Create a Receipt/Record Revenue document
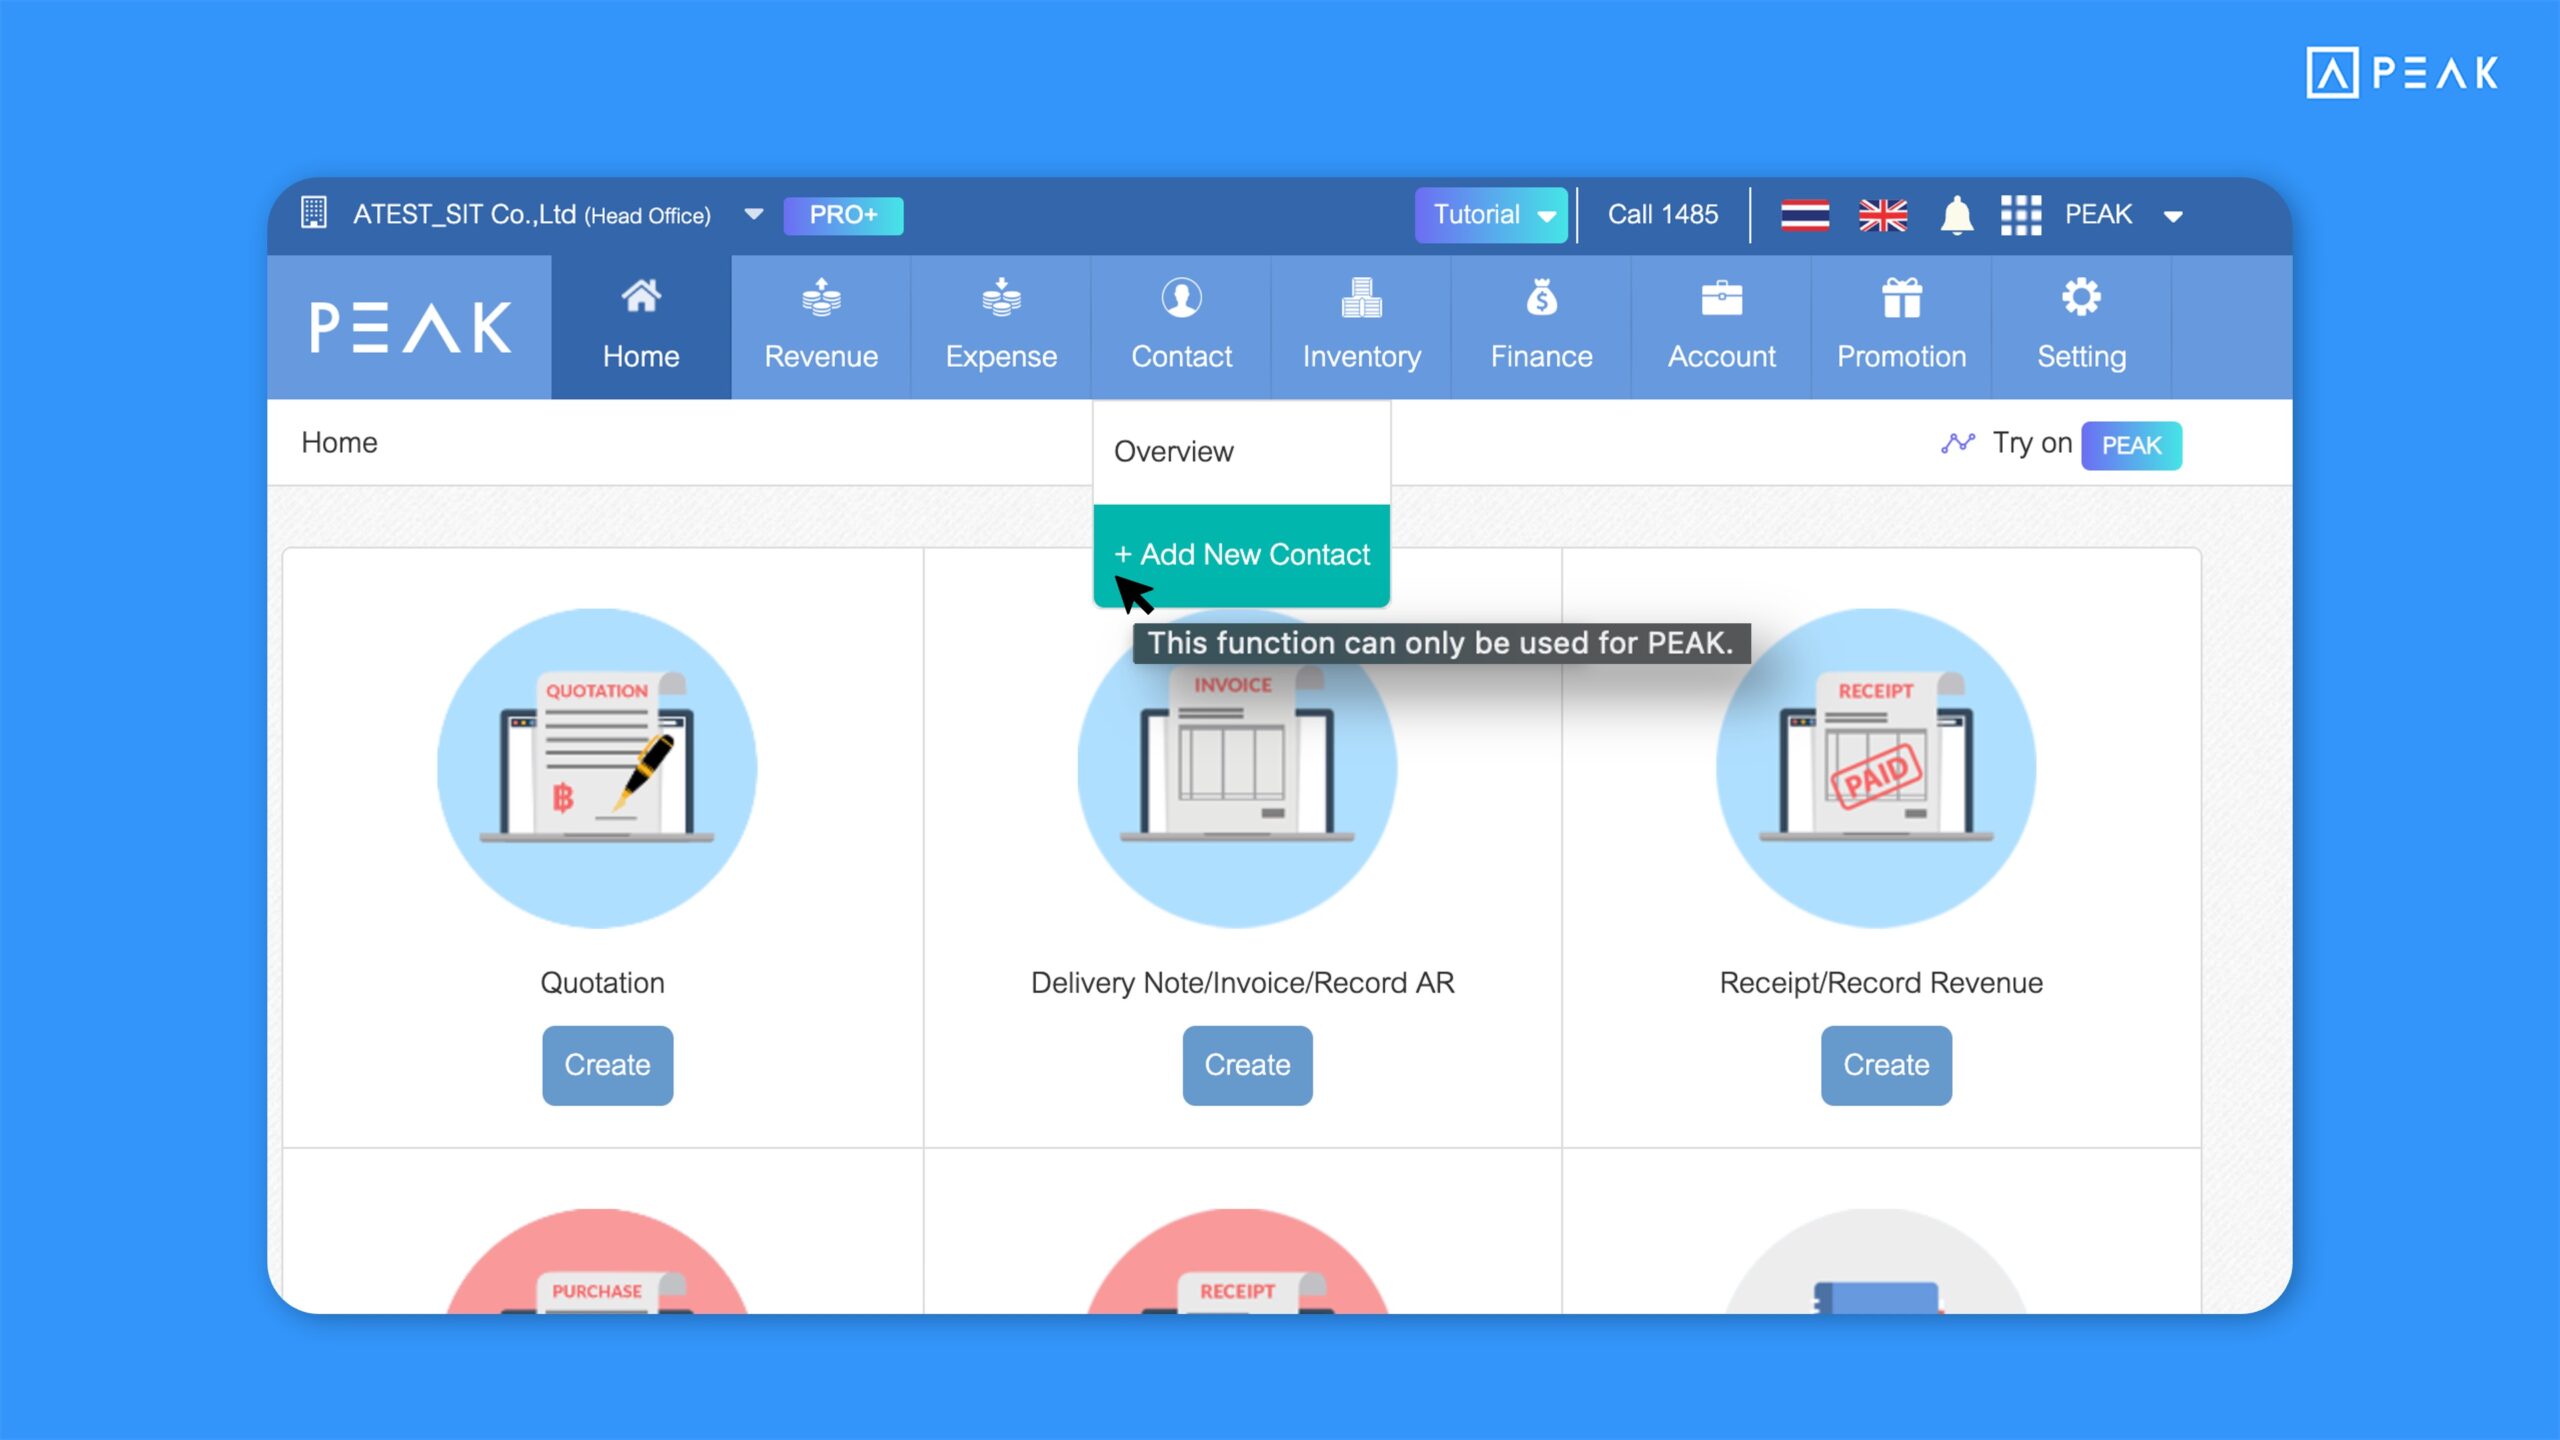This screenshot has height=1440, width=2560. tap(1885, 1065)
